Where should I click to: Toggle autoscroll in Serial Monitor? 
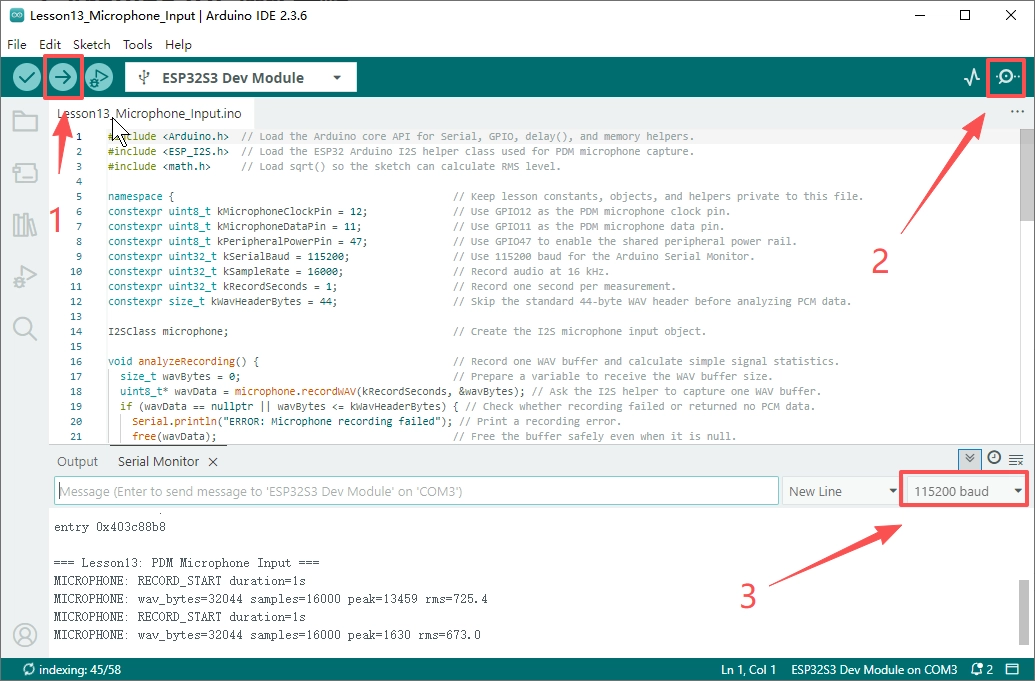[969, 459]
